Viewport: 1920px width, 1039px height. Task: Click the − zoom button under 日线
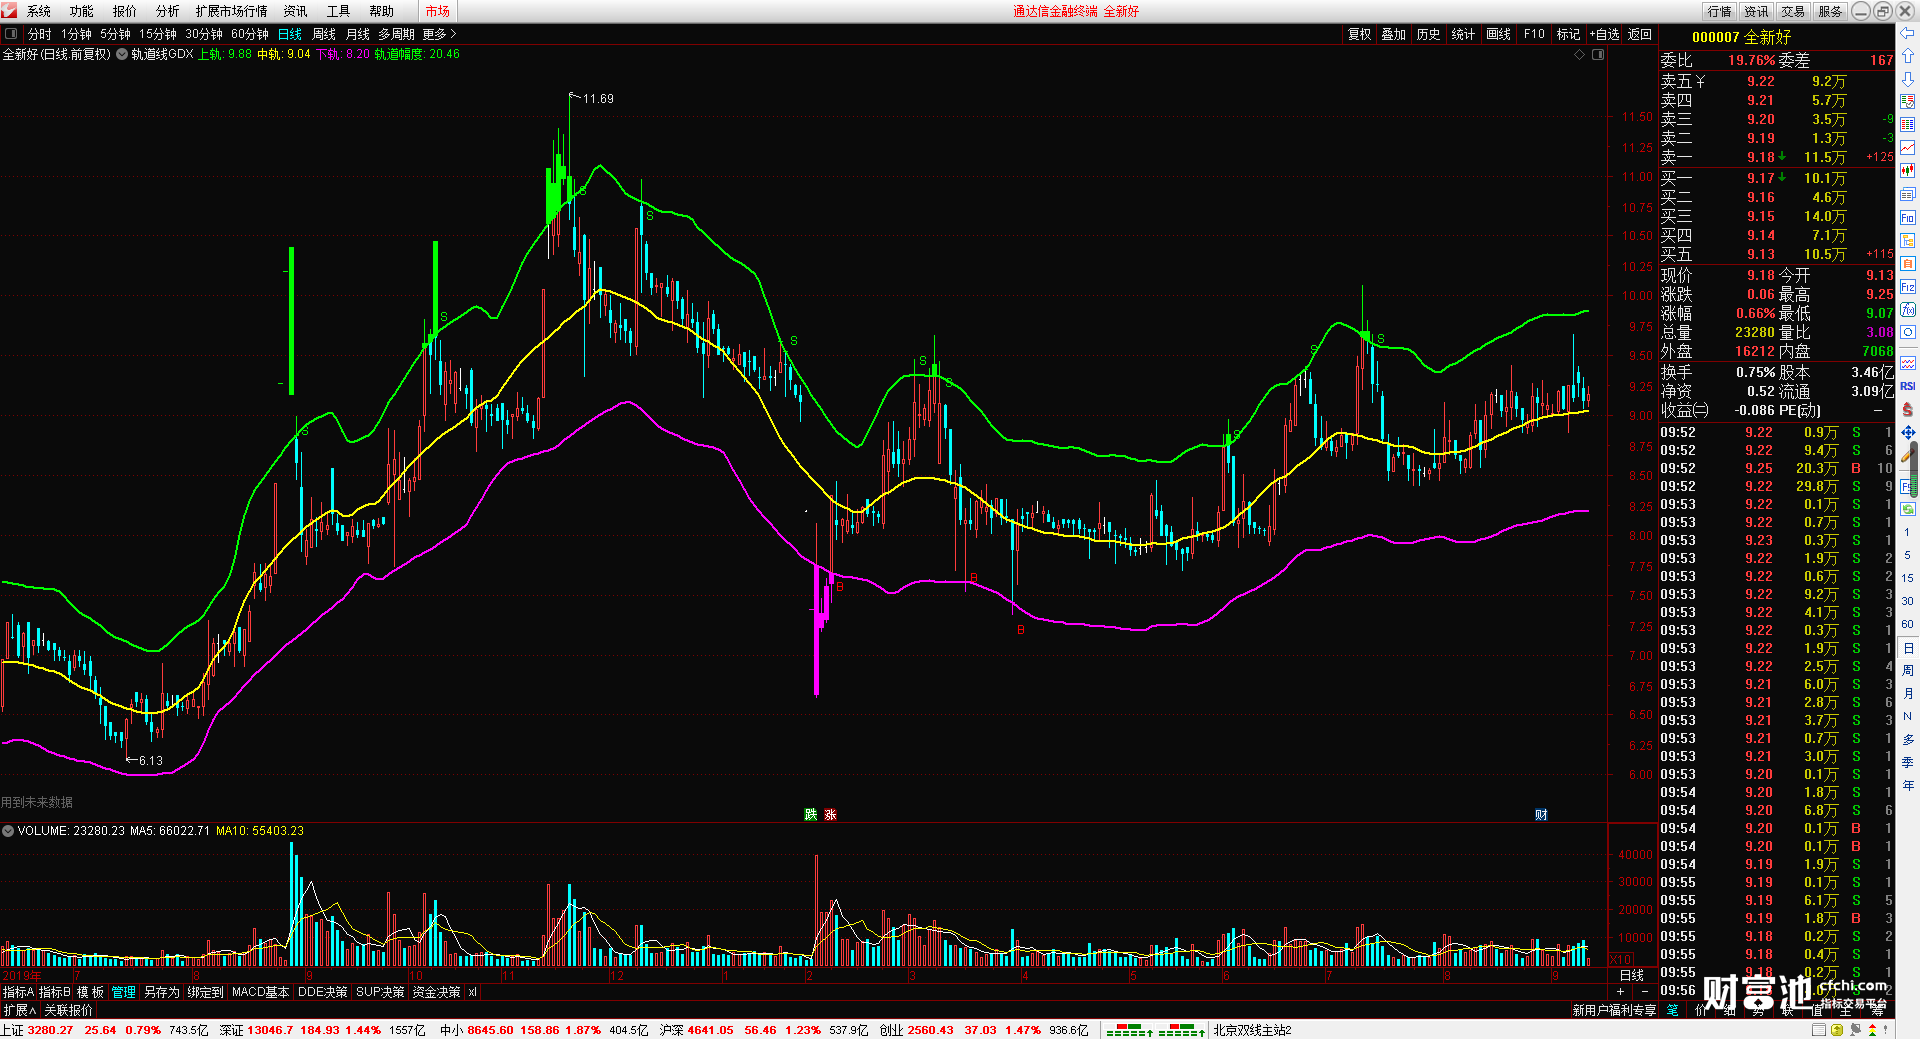(x=1645, y=992)
